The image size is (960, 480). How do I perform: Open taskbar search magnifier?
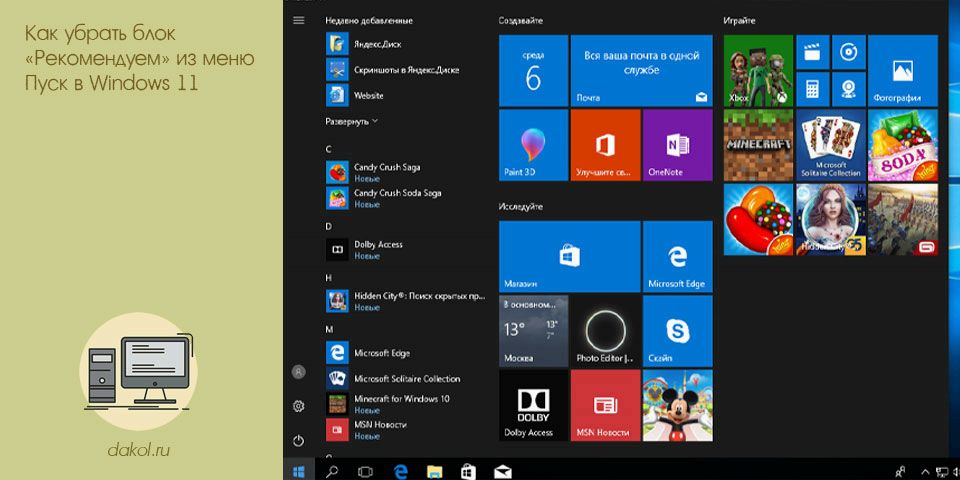[x=332, y=471]
